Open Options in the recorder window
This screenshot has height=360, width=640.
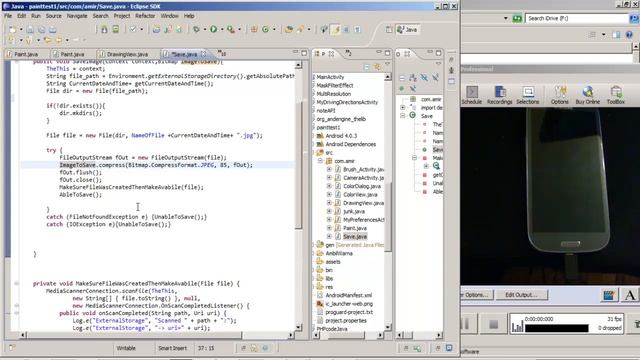pyautogui.click(x=560, y=95)
